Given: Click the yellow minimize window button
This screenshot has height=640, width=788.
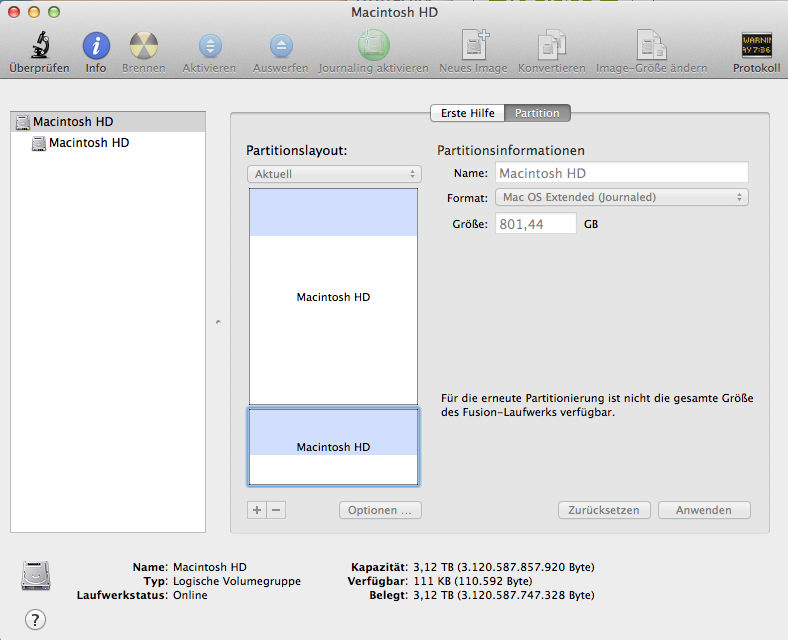Looking at the screenshot, I should click(34, 12).
